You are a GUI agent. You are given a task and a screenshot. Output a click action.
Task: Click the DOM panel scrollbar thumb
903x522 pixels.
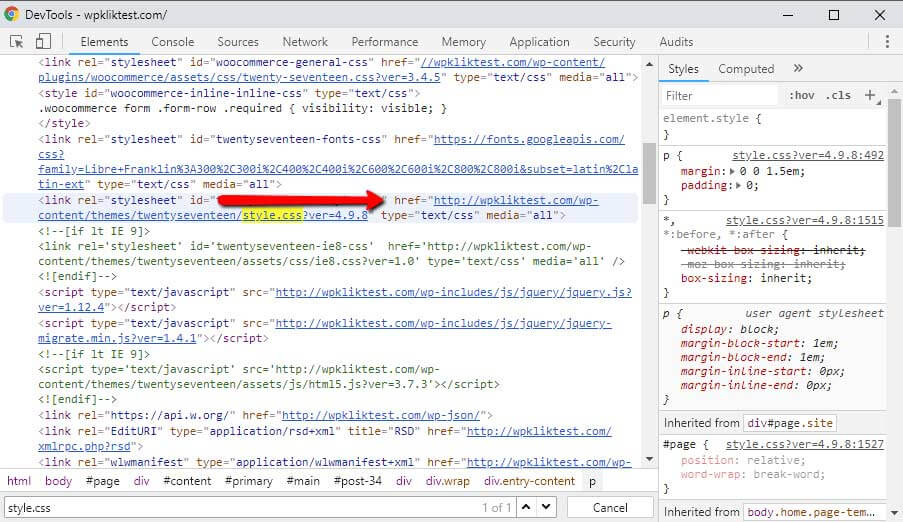tap(649, 173)
